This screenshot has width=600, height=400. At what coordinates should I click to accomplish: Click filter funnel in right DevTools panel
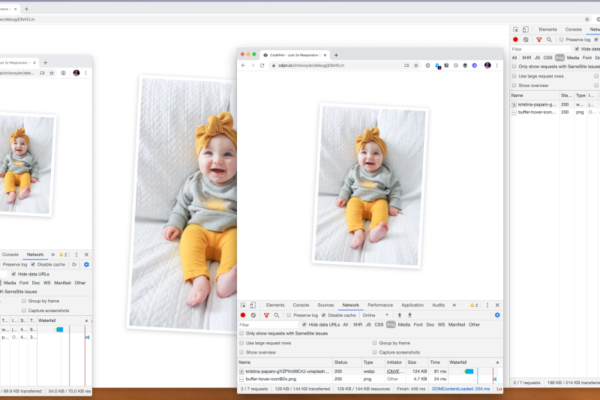point(539,39)
